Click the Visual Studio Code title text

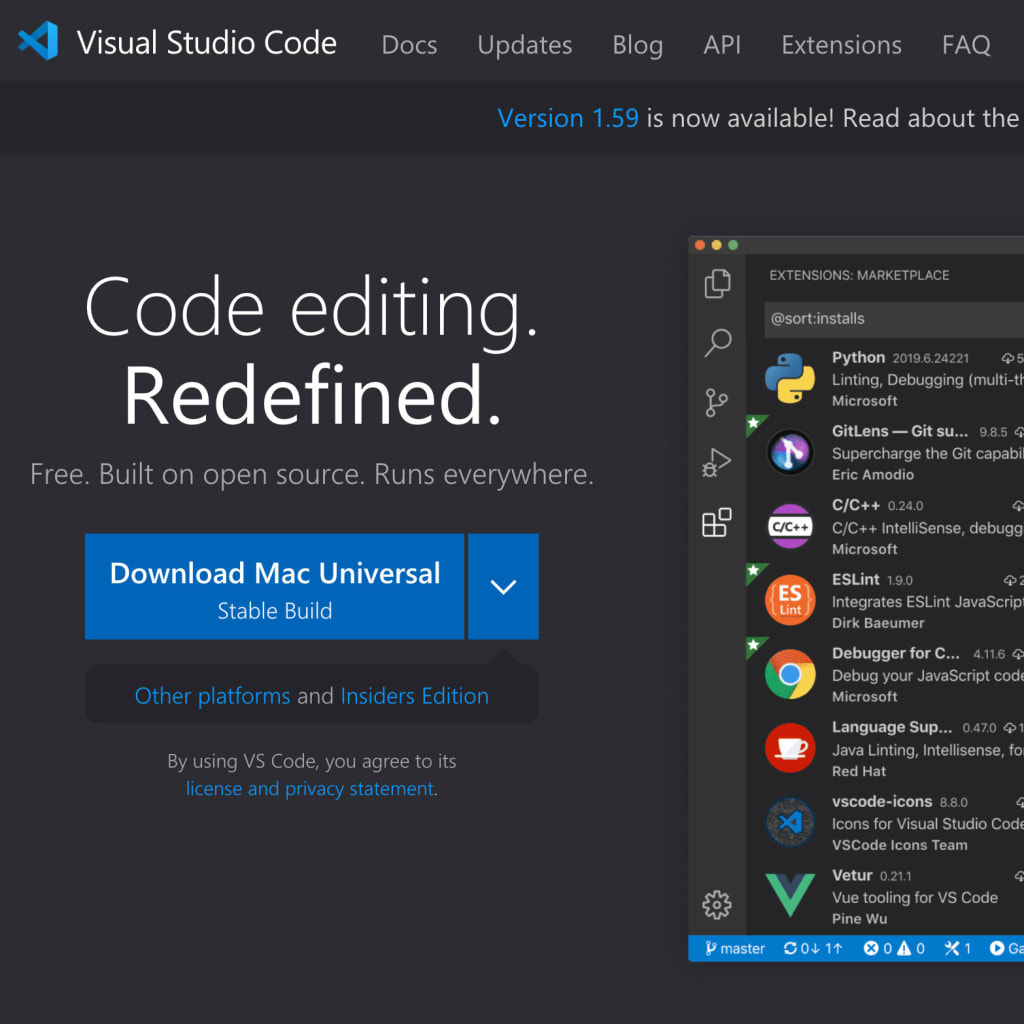206,42
